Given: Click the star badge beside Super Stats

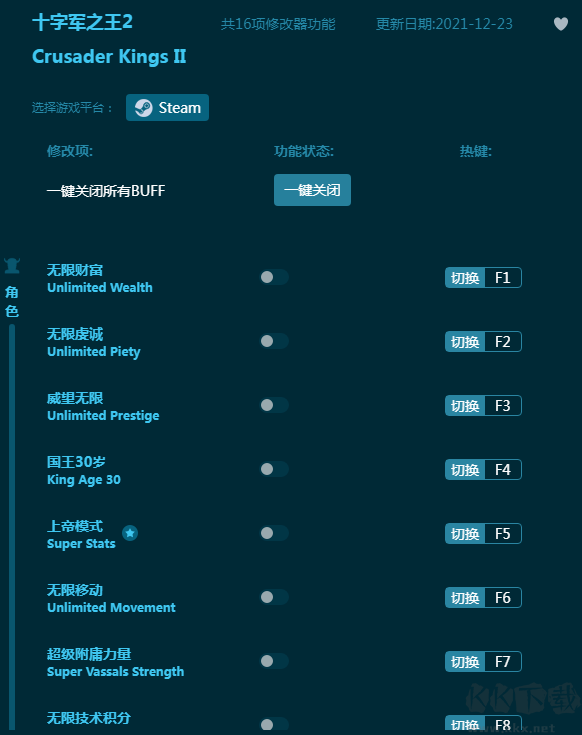Looking at the screenshot, I should pos(130,533).
